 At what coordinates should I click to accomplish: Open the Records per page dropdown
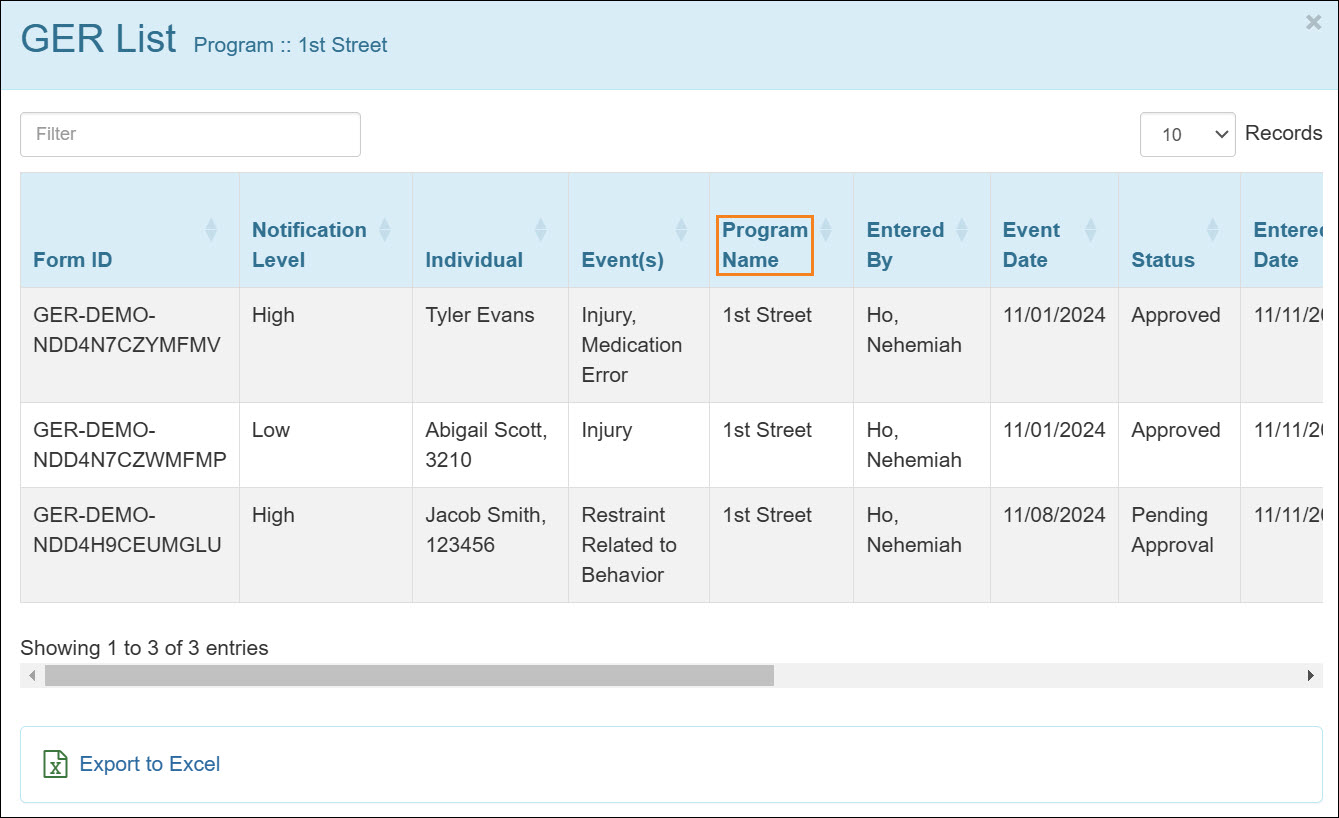click(1187, 134)
